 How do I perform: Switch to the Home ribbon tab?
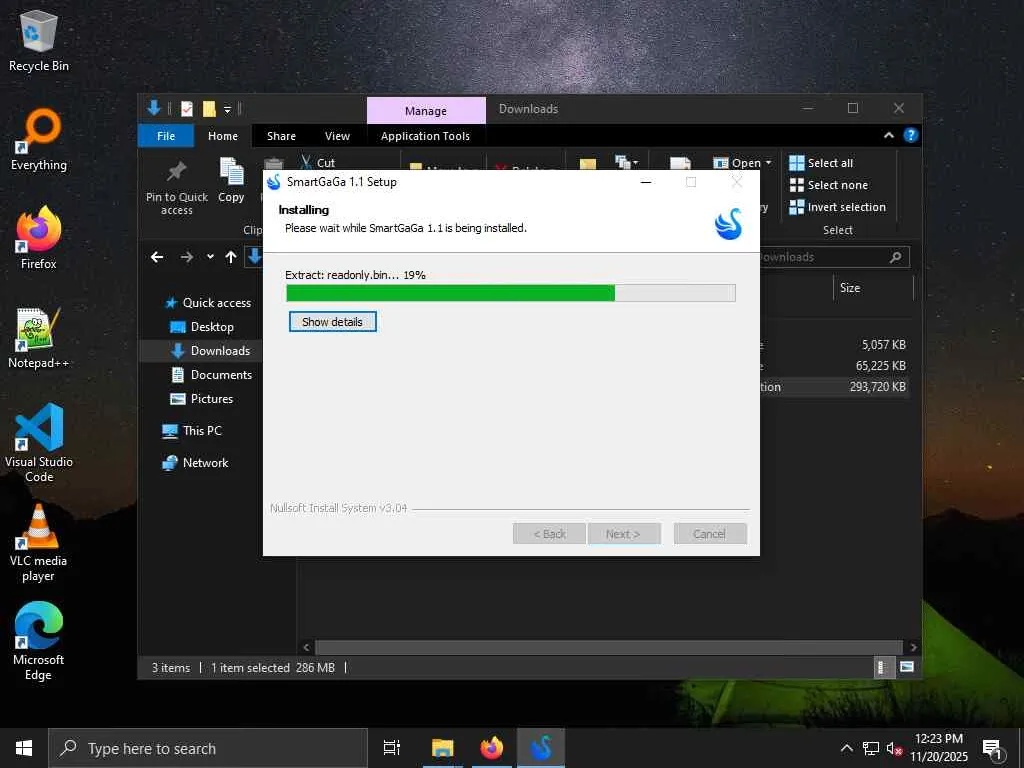(x=223, y=136)
